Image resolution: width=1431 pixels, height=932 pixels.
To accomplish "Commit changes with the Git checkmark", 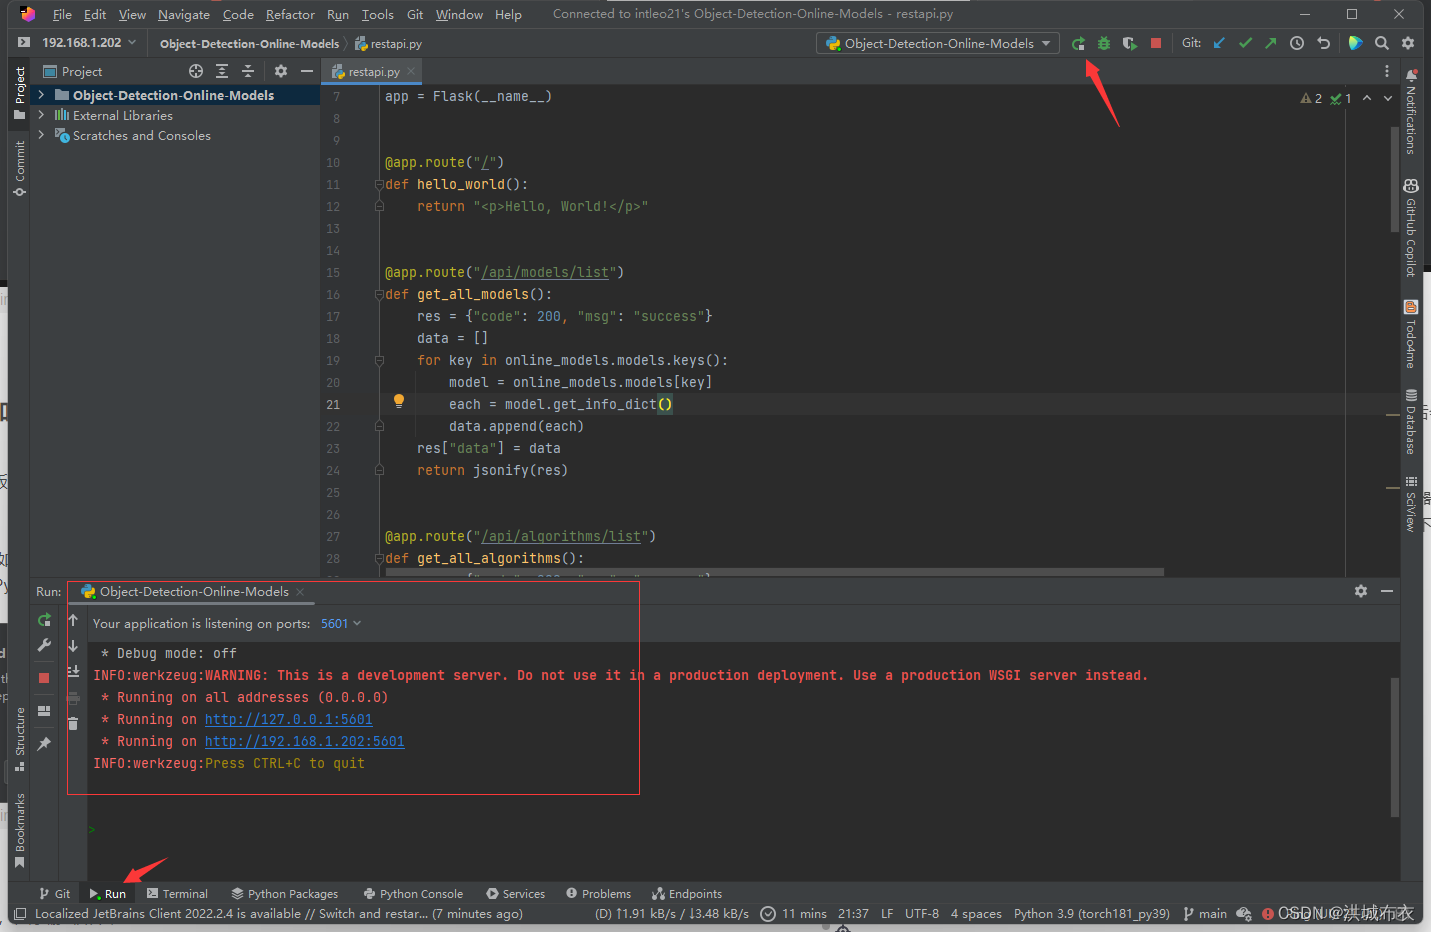I will click(1245, 43).
